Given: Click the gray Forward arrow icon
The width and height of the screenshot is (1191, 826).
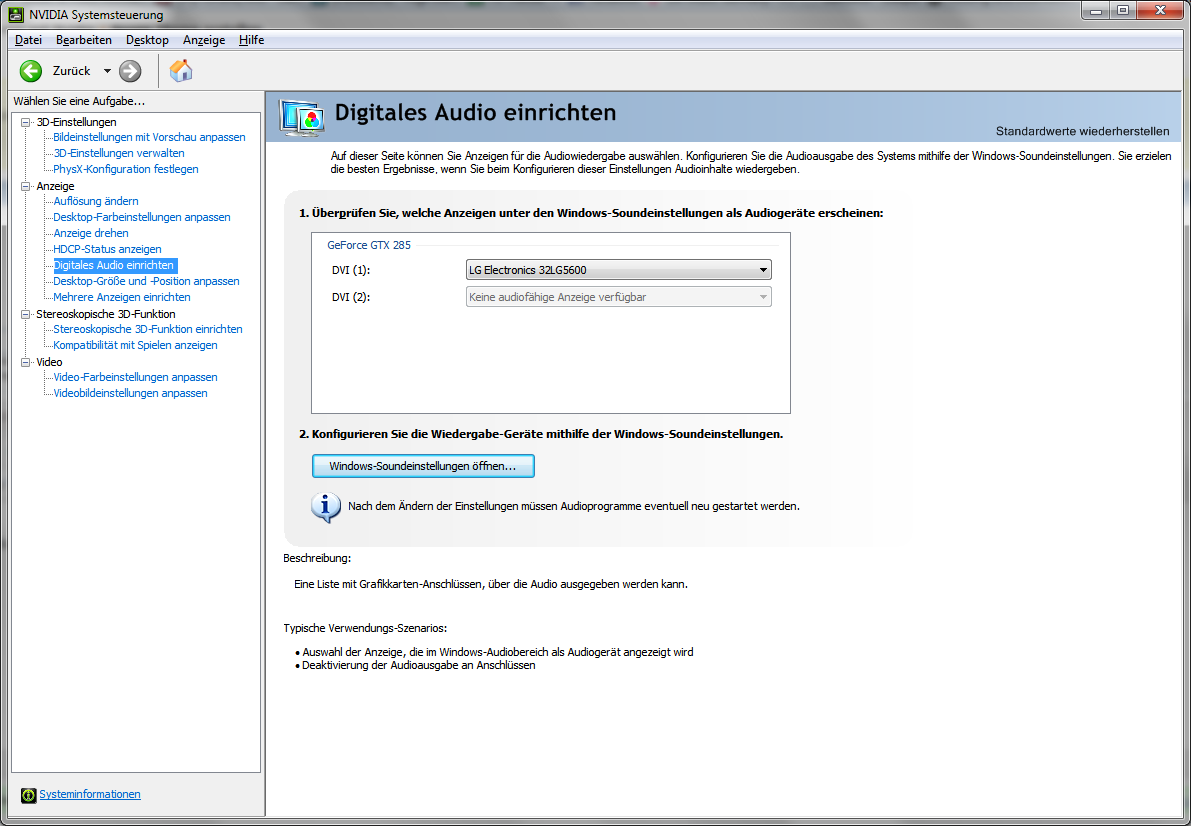Looking at the screenshot, I should point(130,71).
